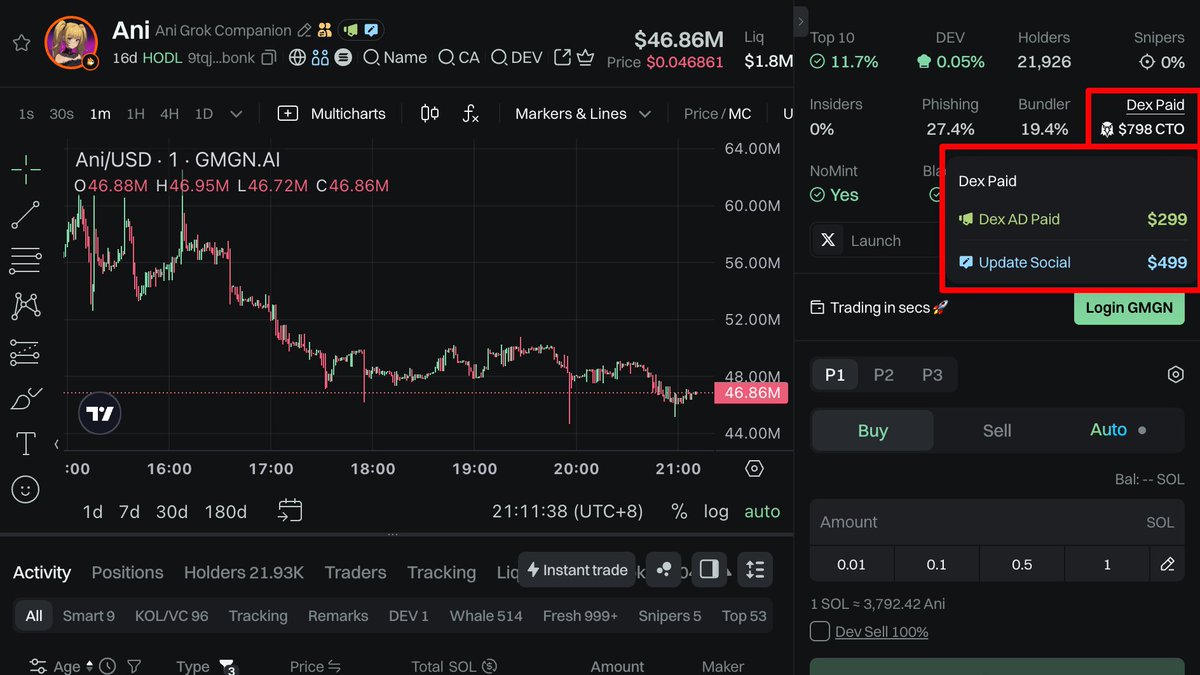Filter activity by Snipers 5

coord(670,616)
